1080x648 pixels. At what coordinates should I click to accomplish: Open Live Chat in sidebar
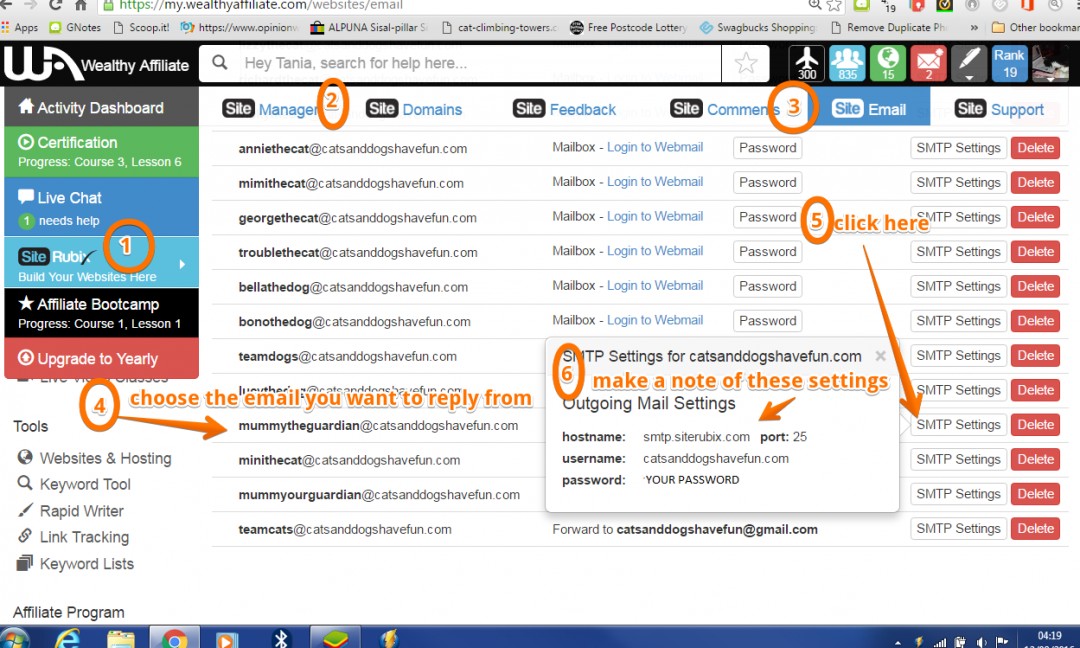[101, 207]
